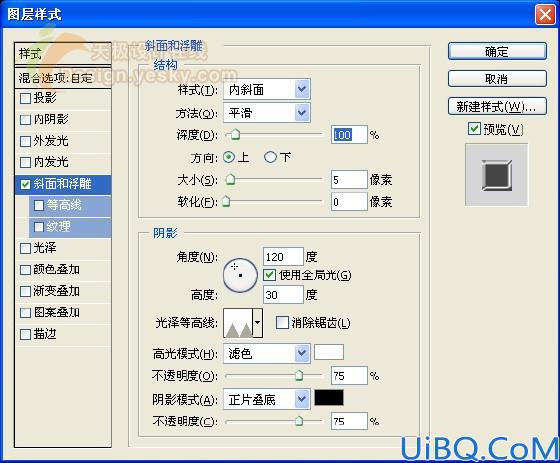
Task: Check the 消除锯齿 anti-alias checkbox
Action: click(x=282, y=323)
